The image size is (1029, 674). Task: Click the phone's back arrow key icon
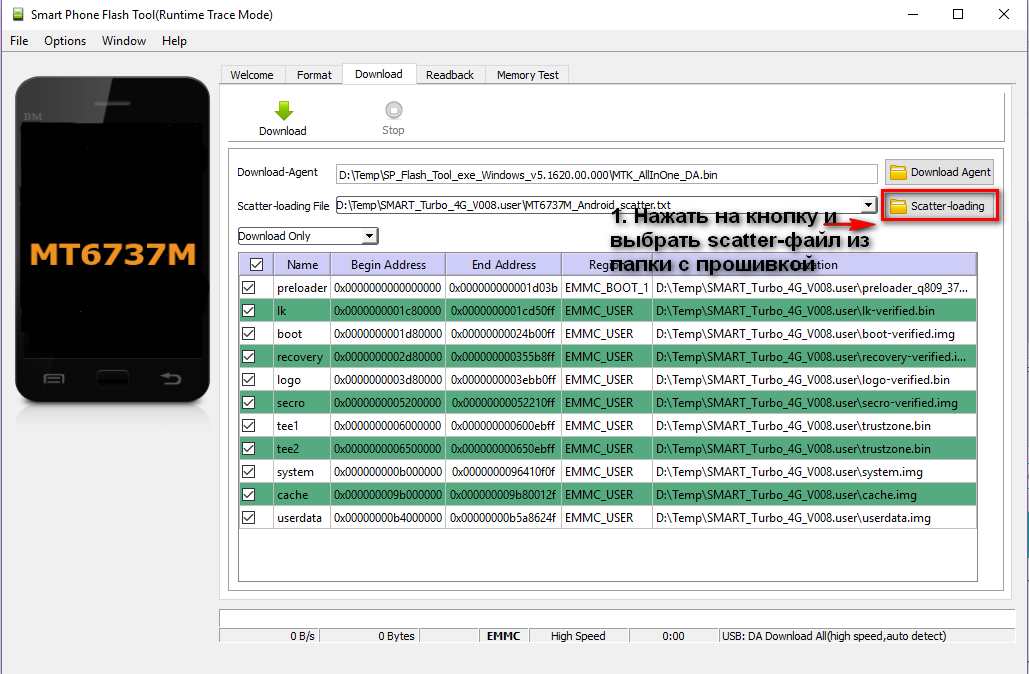pos(171,378)
